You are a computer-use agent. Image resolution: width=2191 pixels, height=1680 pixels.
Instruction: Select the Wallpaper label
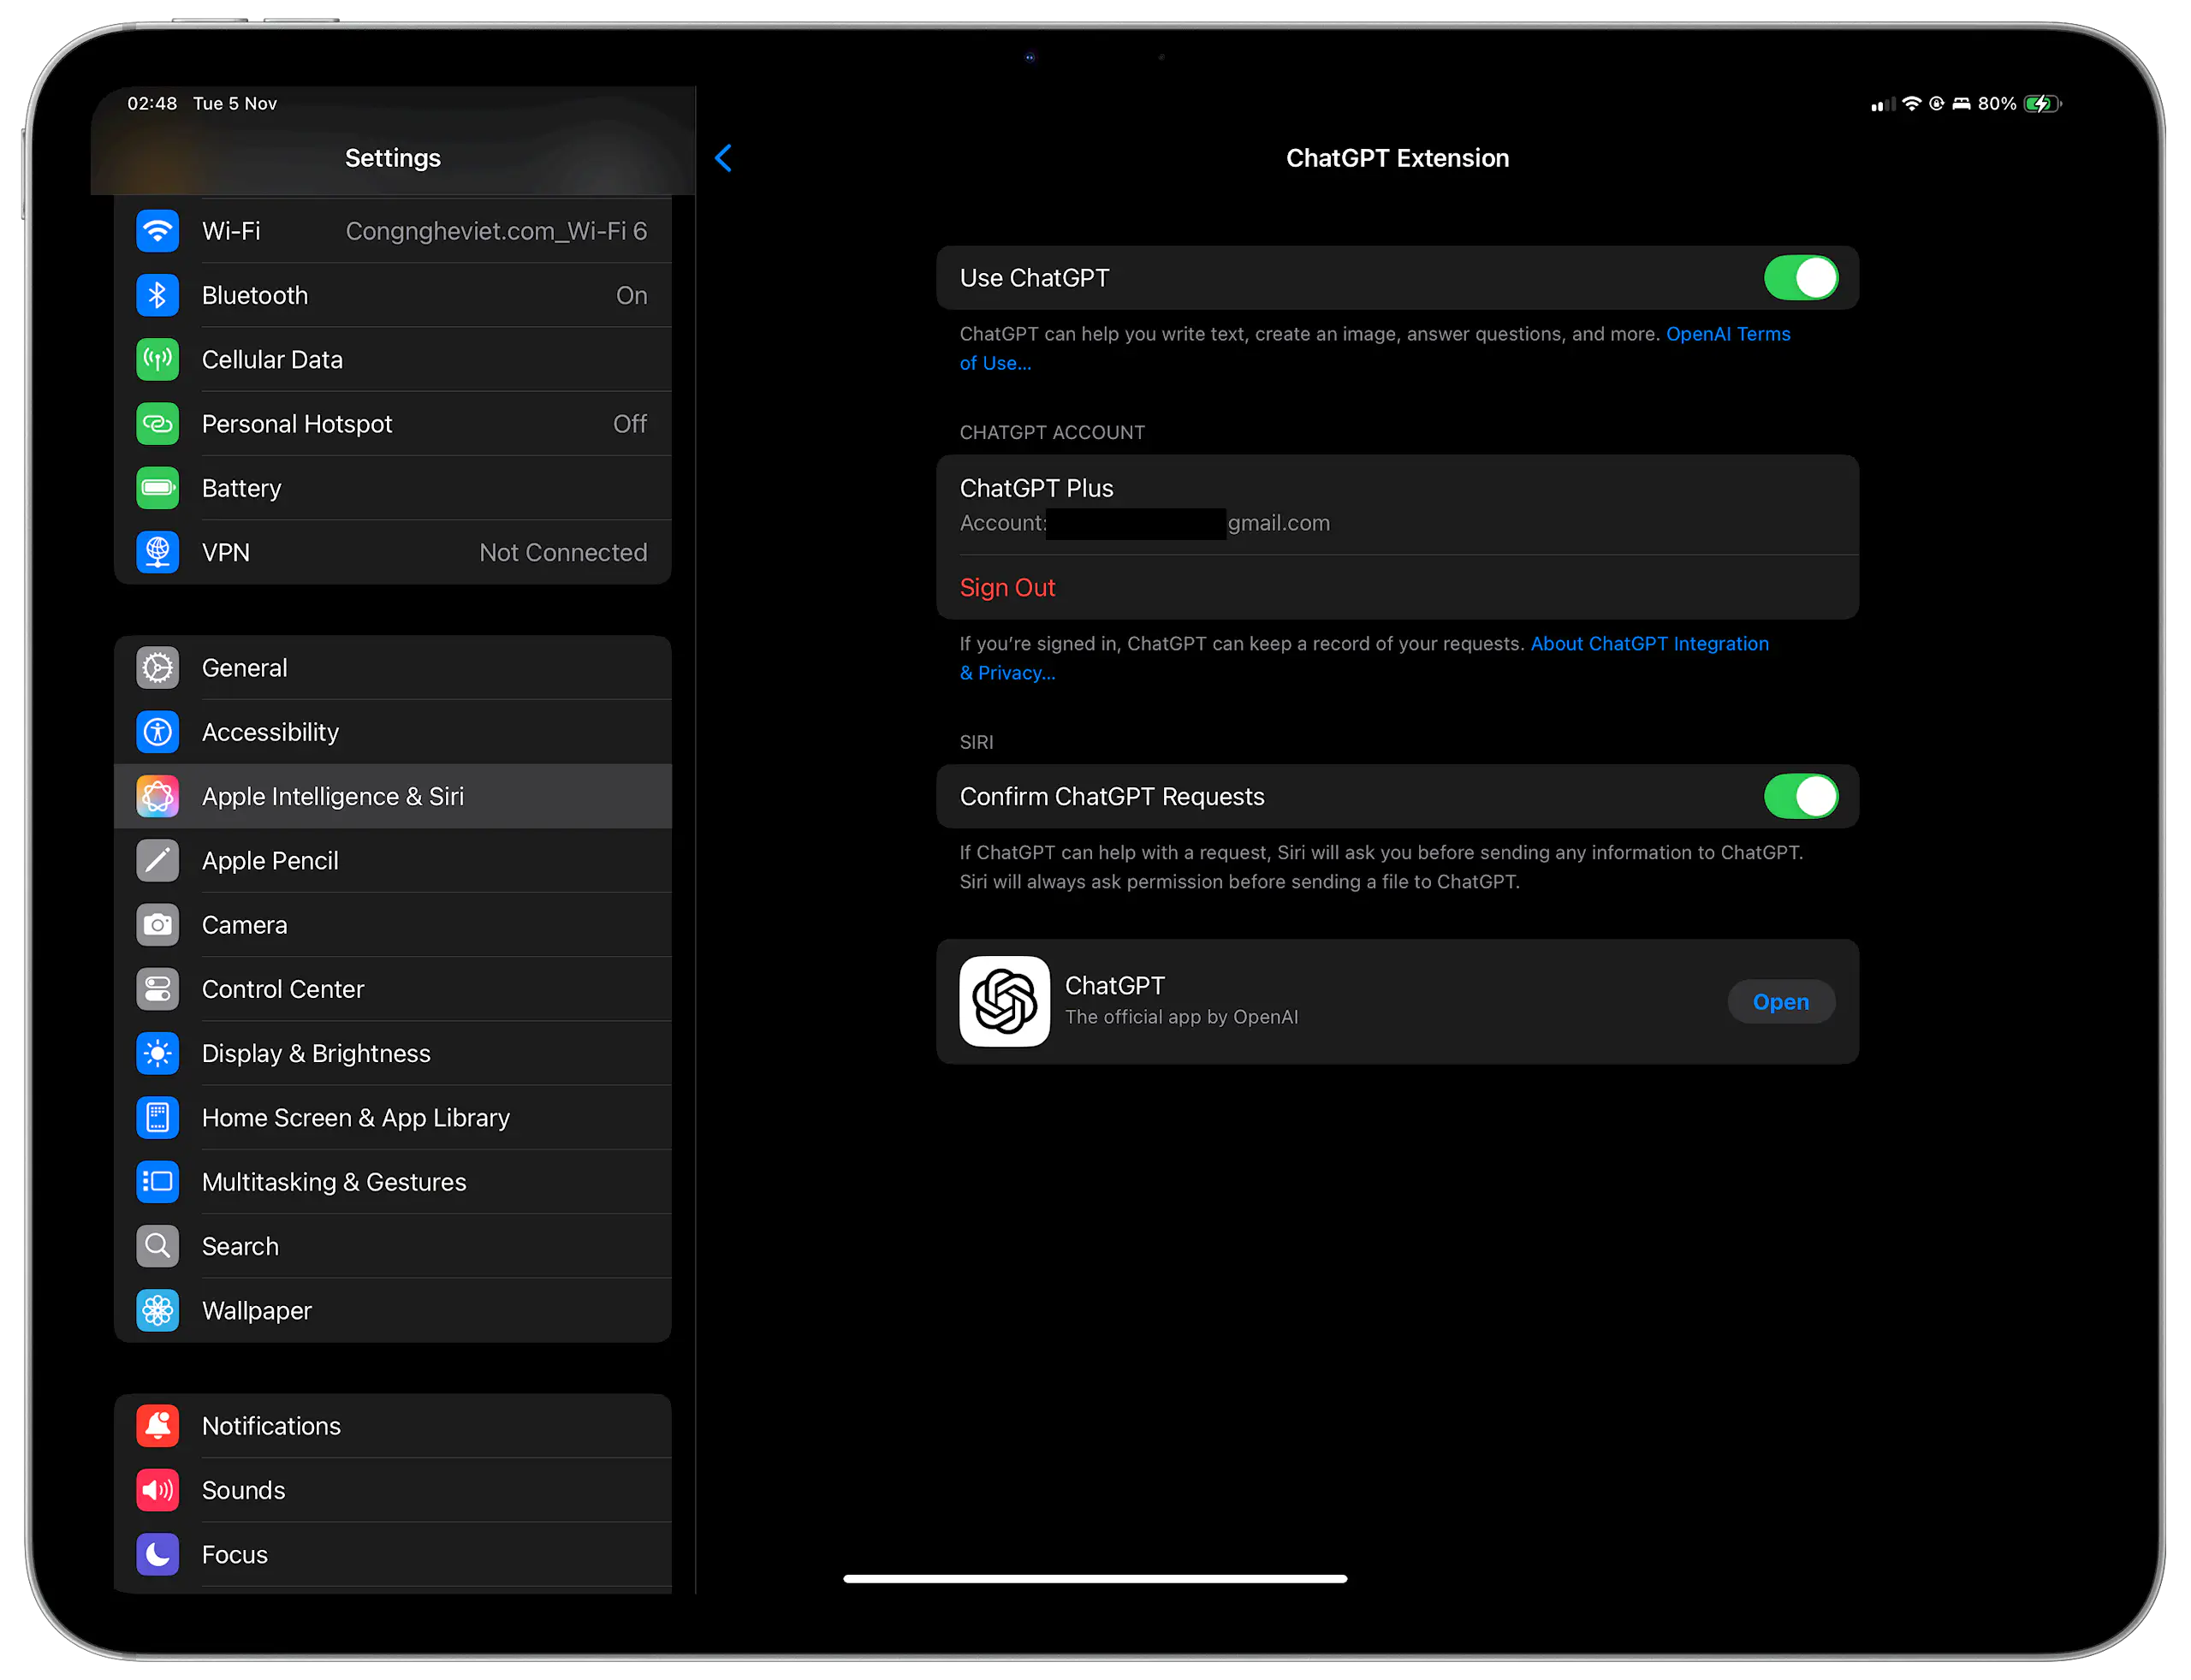coord(257,1310)
